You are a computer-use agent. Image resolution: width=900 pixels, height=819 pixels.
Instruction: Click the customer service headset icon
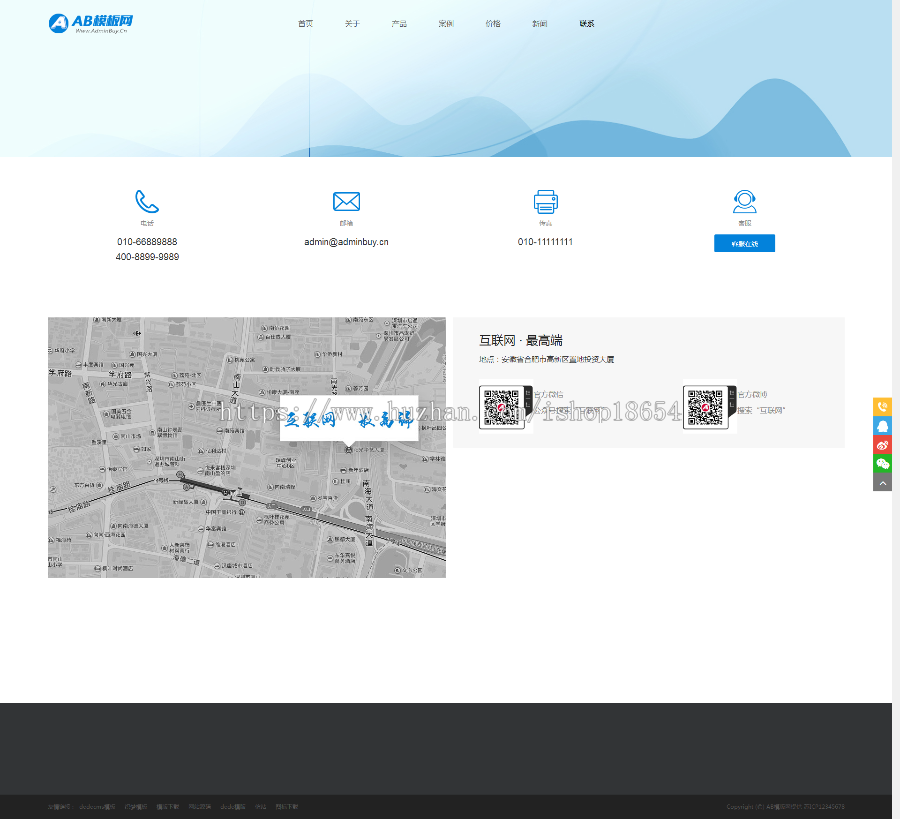[x=744, y=201]
